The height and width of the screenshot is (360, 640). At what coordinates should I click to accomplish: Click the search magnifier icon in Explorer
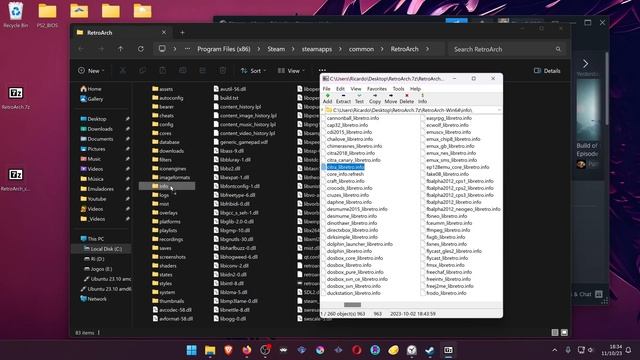click(x=558, y=49)
